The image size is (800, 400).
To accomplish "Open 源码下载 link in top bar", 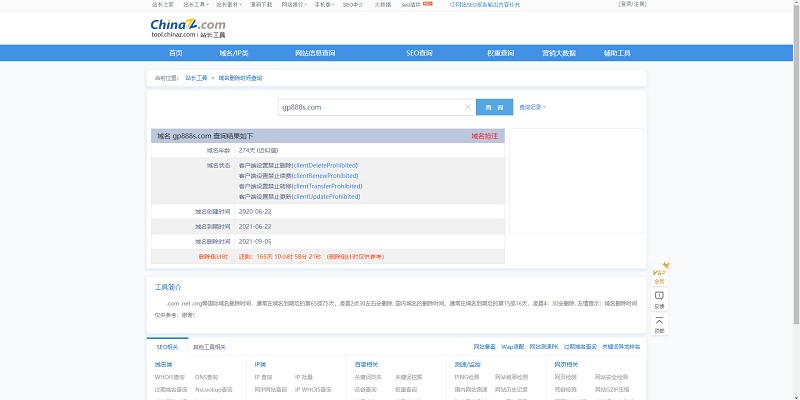I will click(x=261, y=4).
